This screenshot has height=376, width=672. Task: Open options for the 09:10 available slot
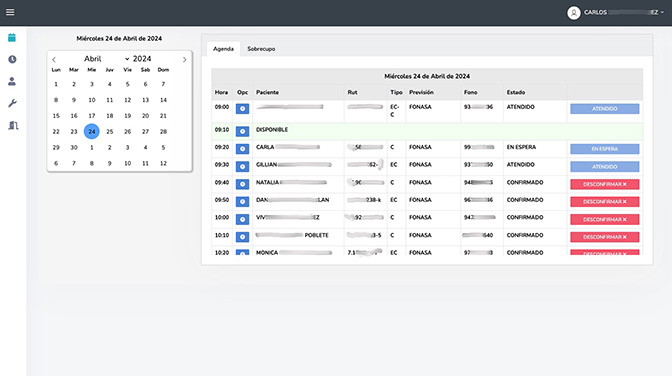coord(242,131)
